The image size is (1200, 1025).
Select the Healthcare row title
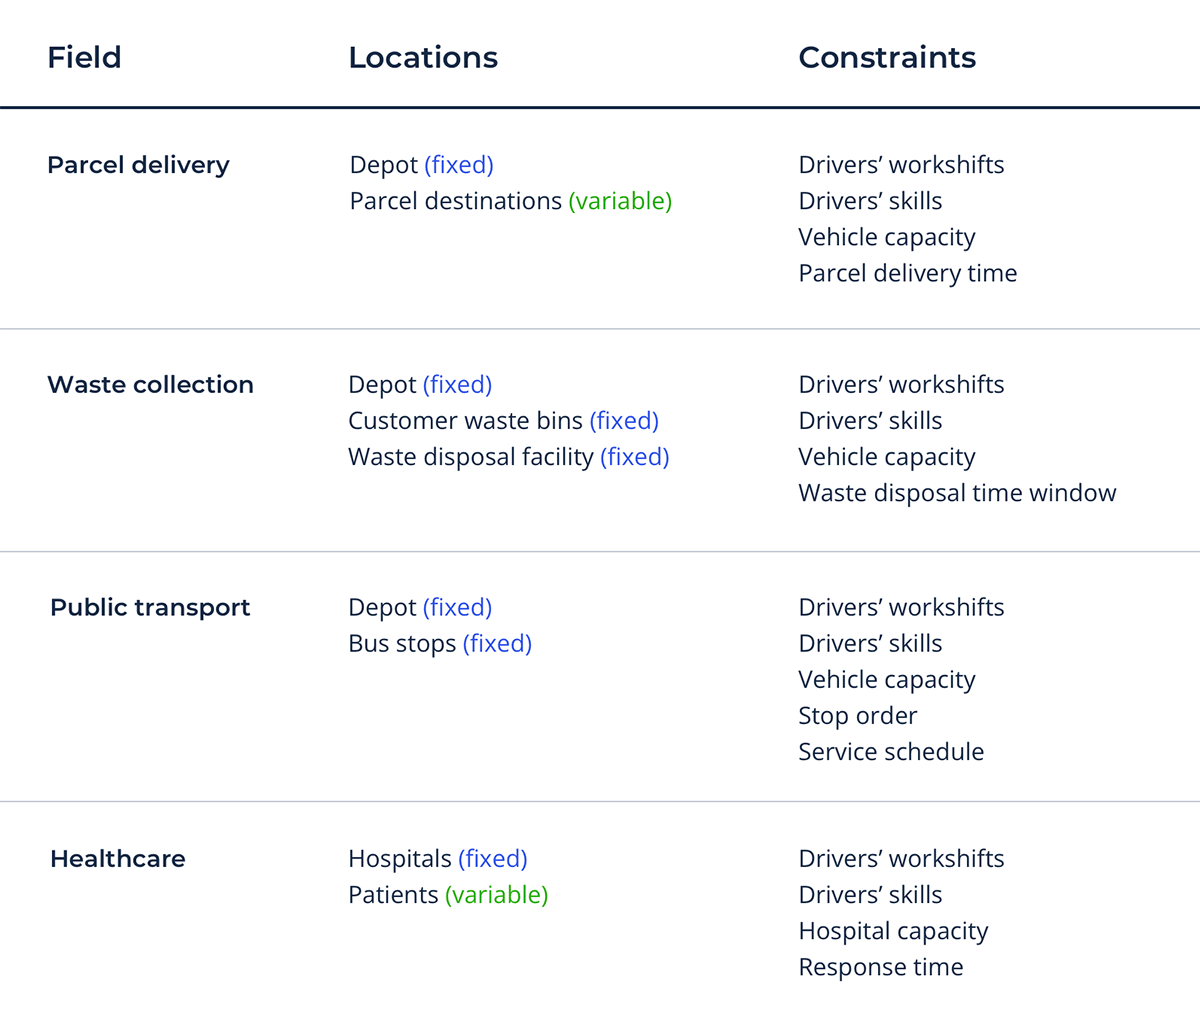coord(118,859)
